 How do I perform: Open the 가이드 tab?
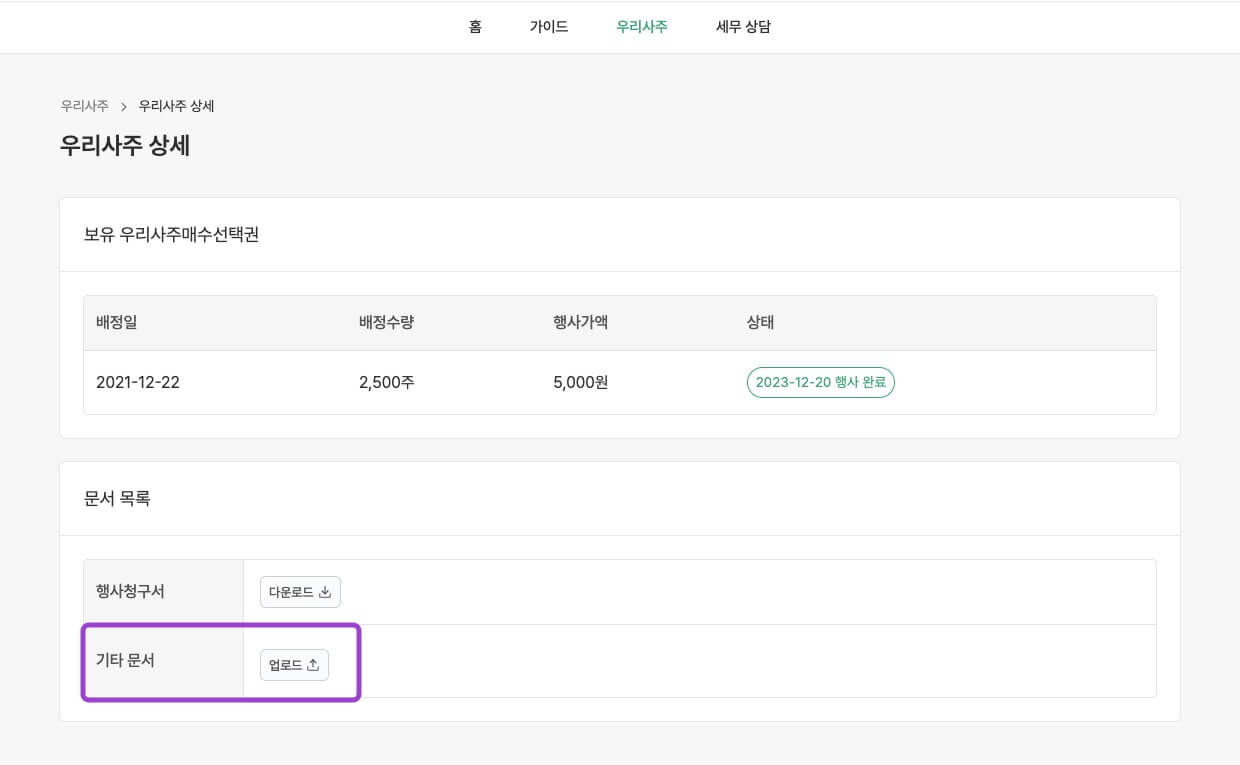pyautogui.click(x=549, y=27)
